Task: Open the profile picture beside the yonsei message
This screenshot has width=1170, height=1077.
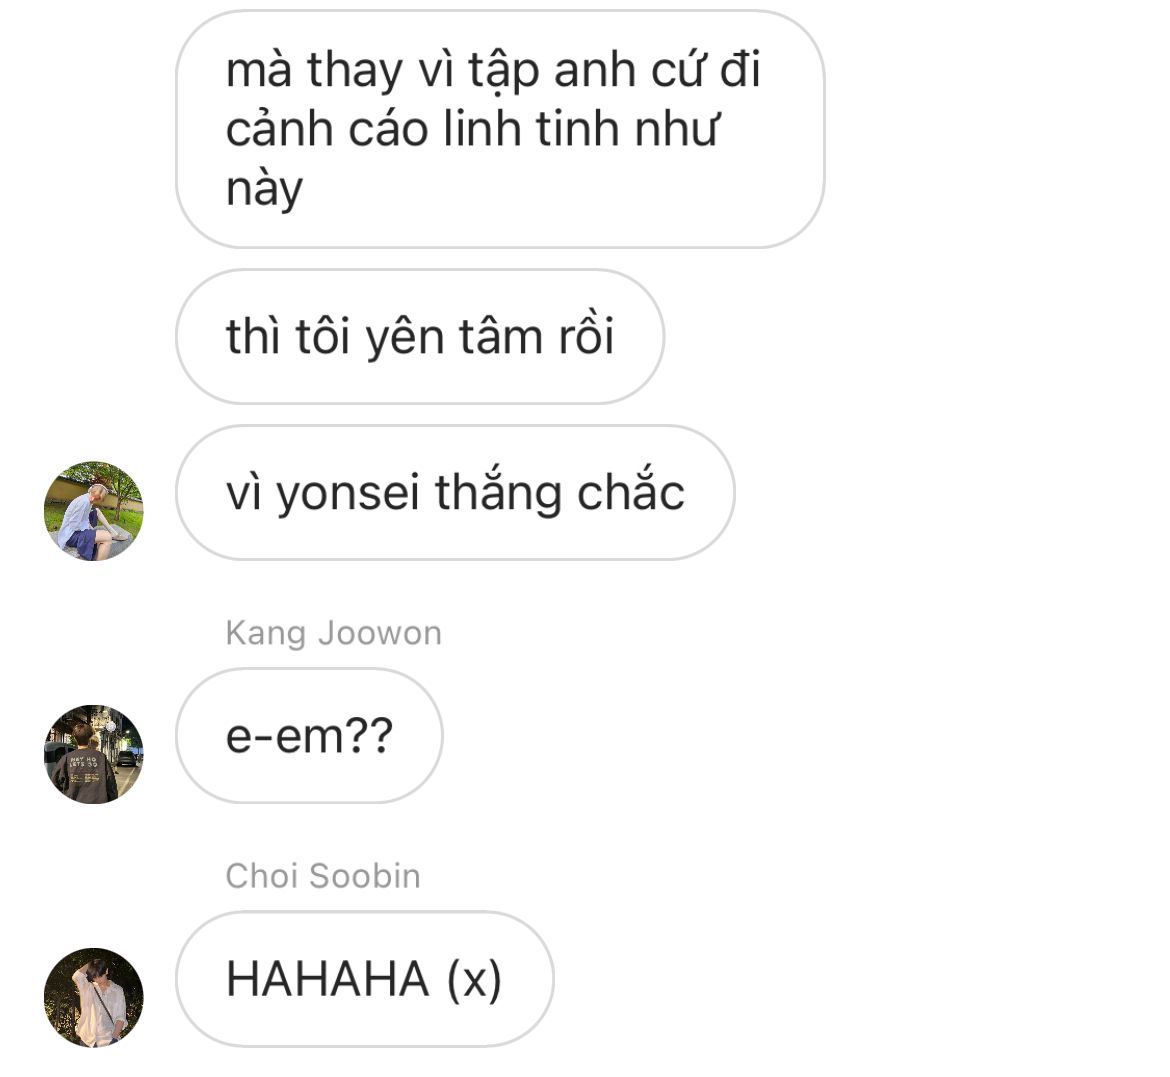Action: point(94,511)
